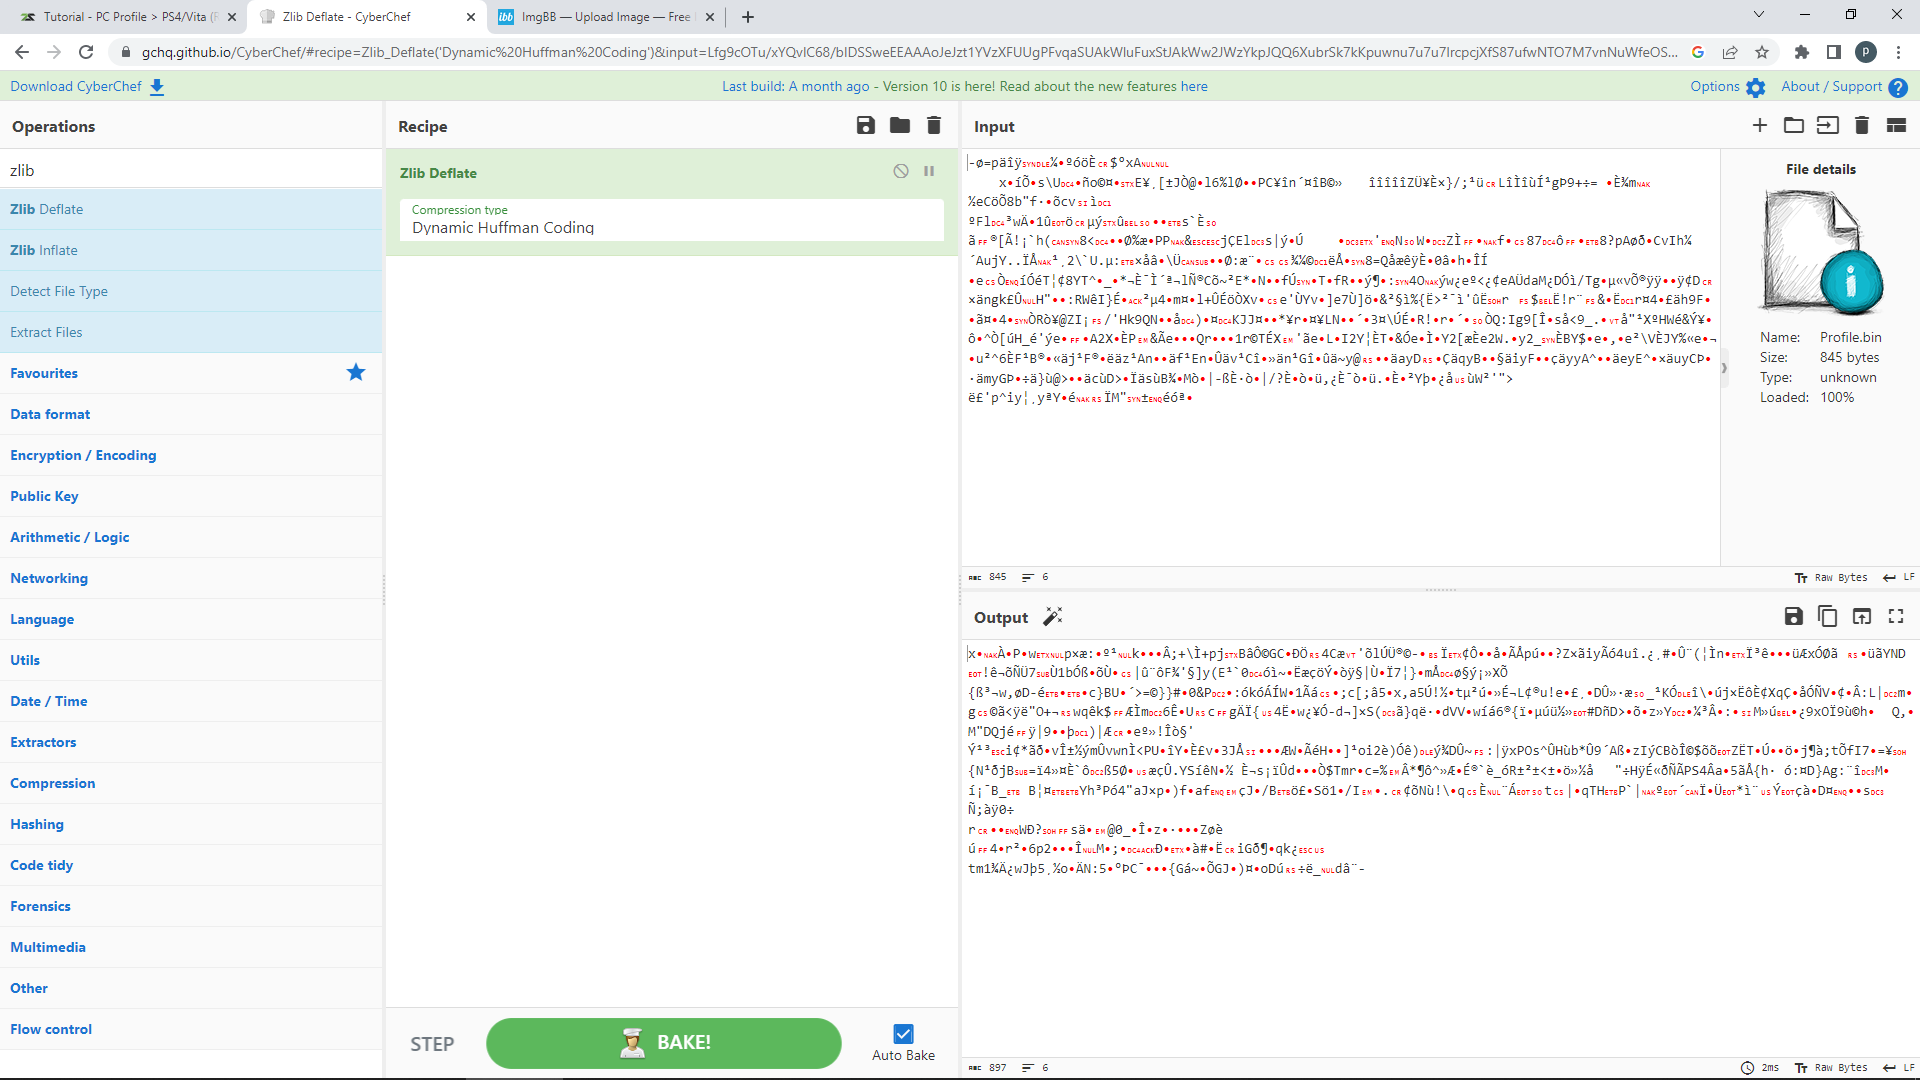This screenshot has height=1080, width=1920.
Task: Change input character encoding Raw Bytes
Action: 1831,577
